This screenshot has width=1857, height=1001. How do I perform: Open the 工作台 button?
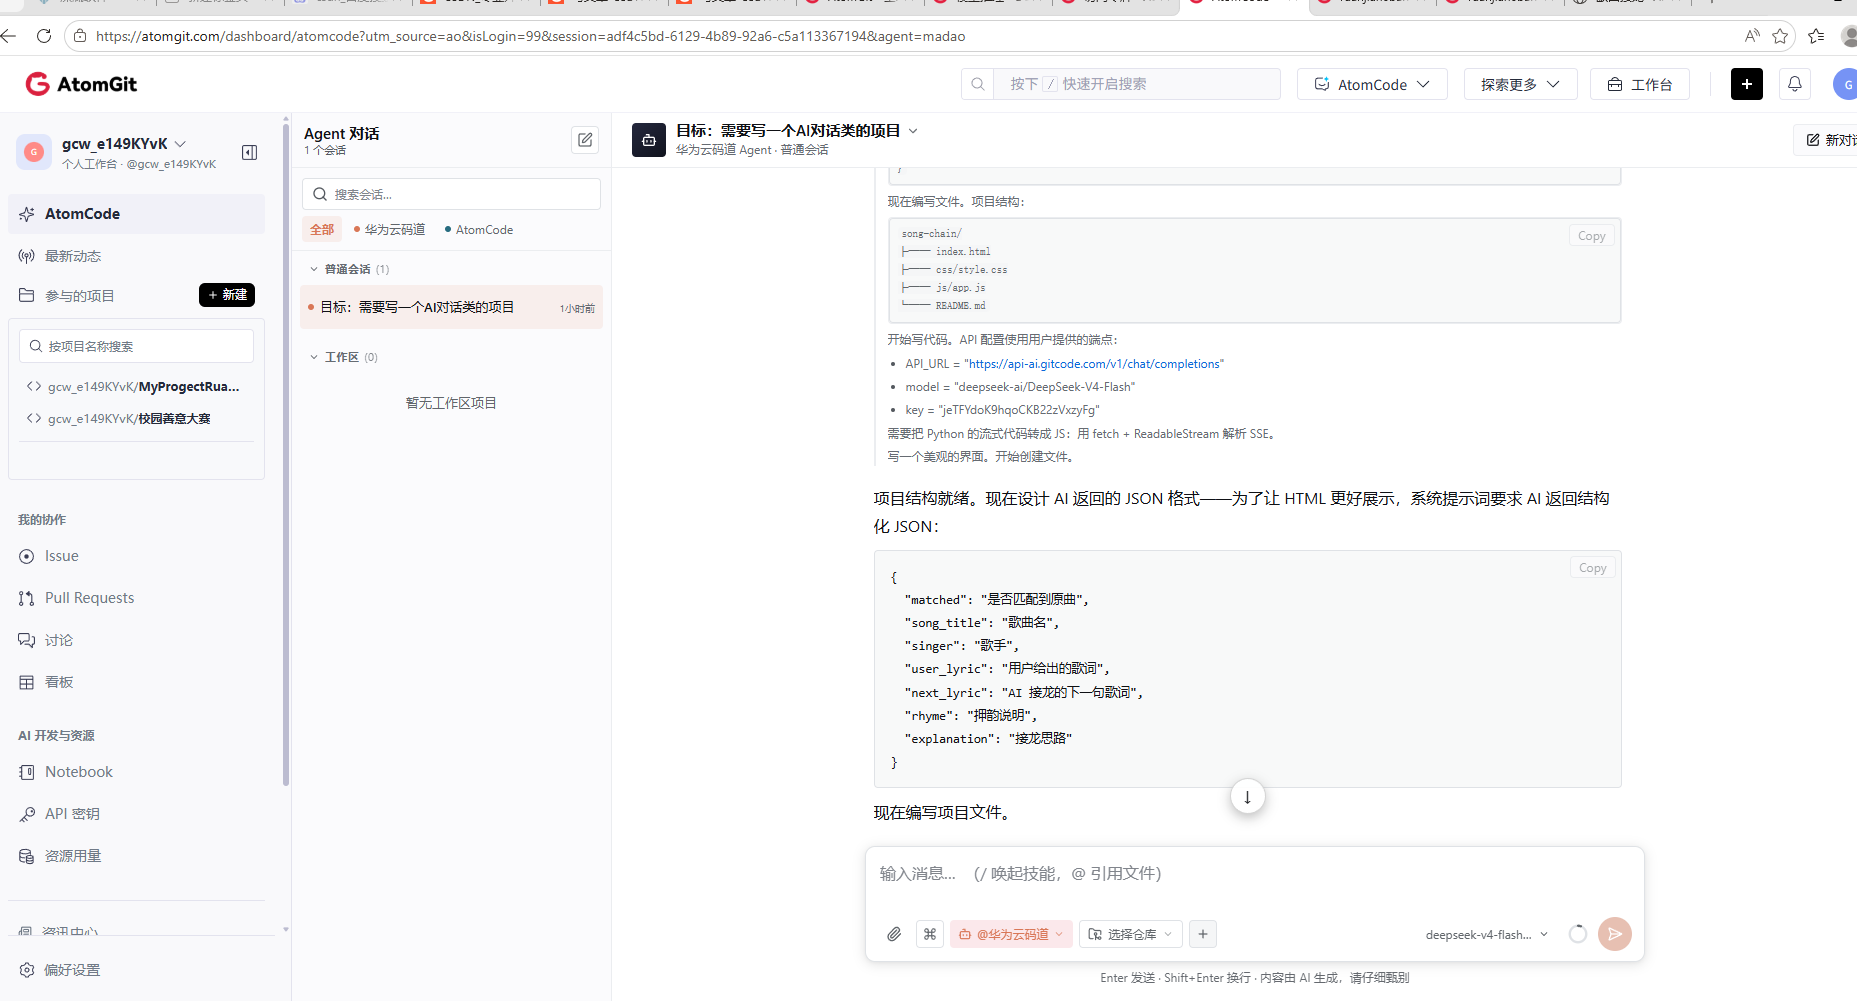(x=1640, y=84)
